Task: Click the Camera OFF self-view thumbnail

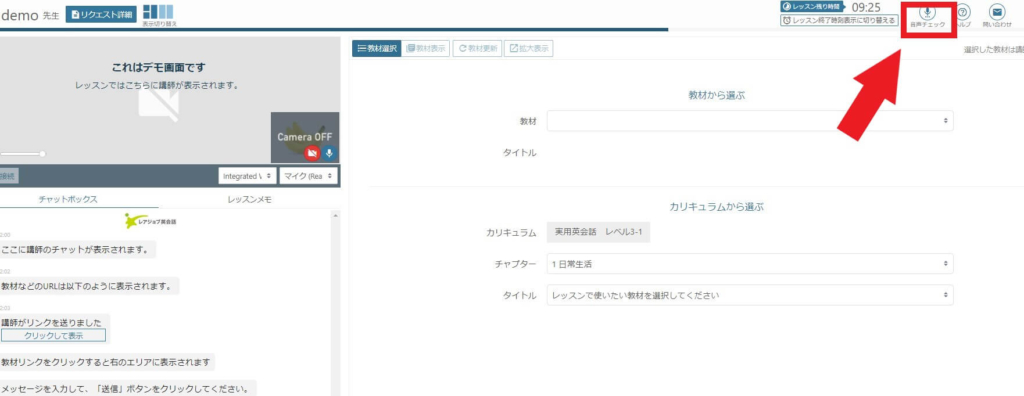Action: (x=305, y=137)
